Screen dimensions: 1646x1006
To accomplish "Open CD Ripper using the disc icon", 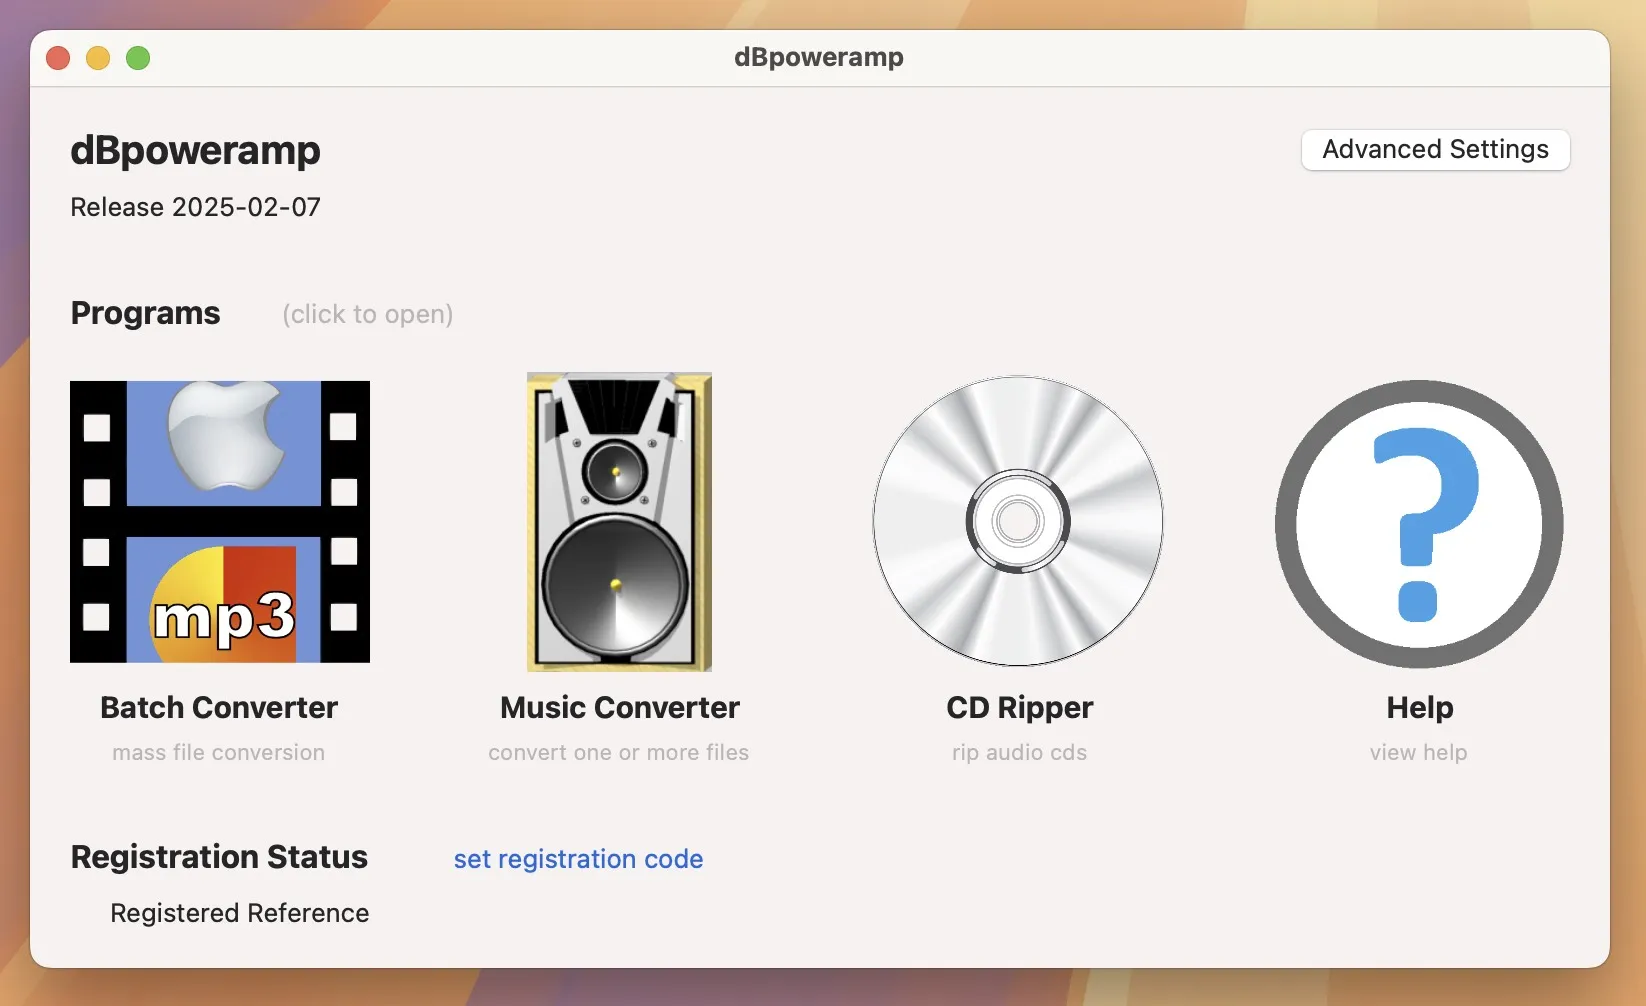I will pyautogui.click(x=1018, y=521).
